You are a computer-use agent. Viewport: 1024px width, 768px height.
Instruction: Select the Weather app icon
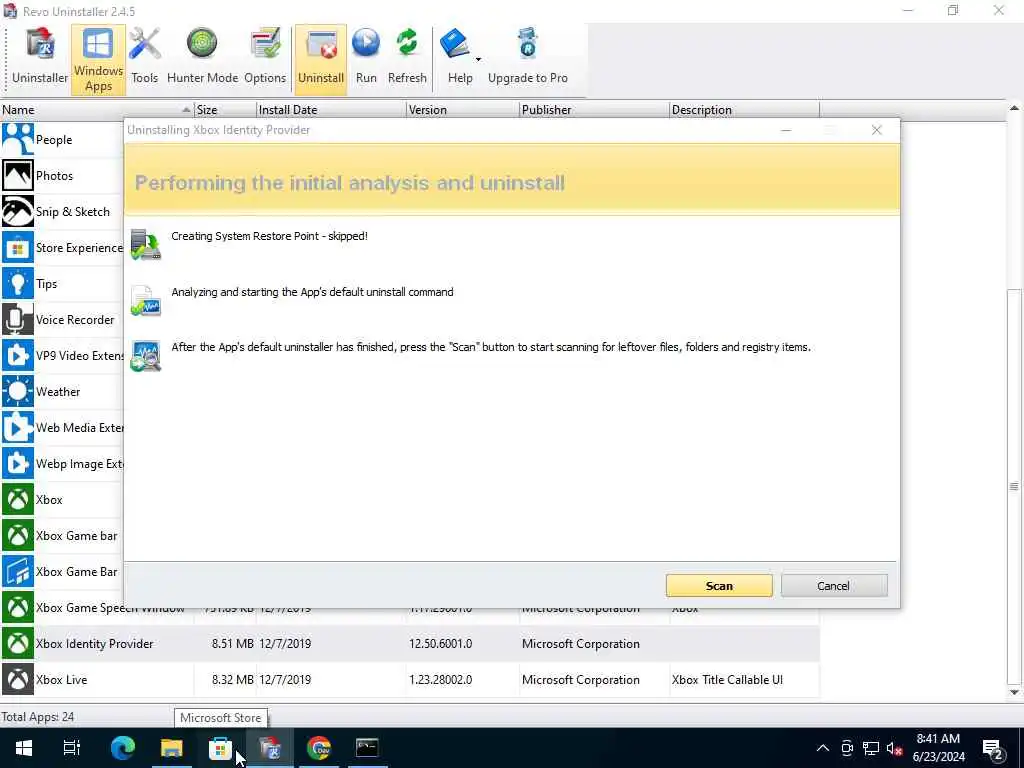click(x=18, y=391)
